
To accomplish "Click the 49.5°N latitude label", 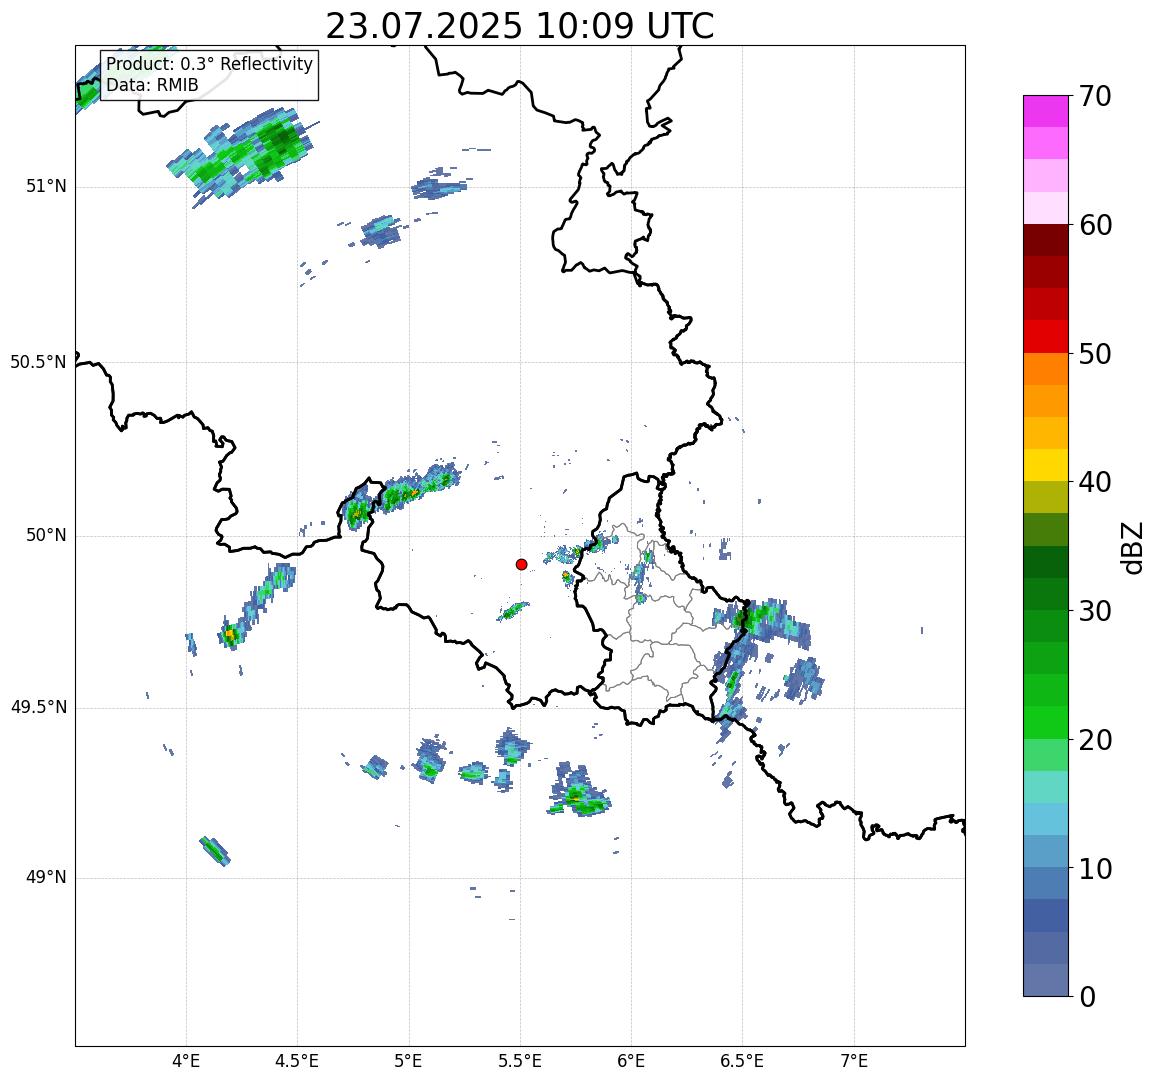I will 38,708.
